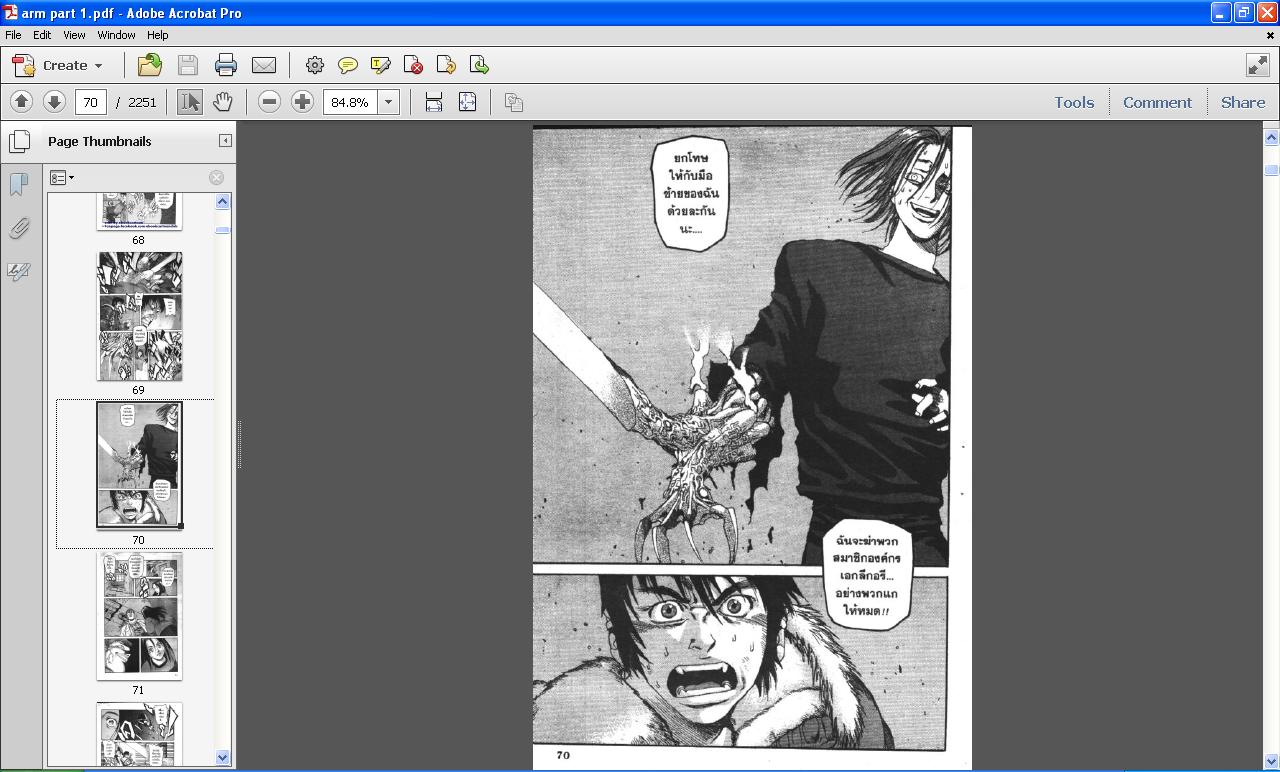1280x772 pixels.
Task: Click the Save floppy disk icon
Action: pos(187,65)
